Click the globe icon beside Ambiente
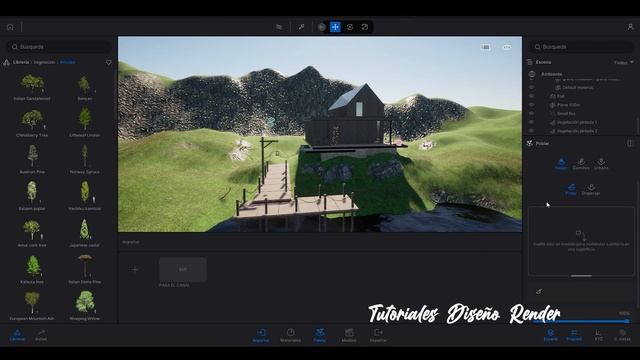The height and width of the screenshot is (360, 640). click(x=532, y=74)
